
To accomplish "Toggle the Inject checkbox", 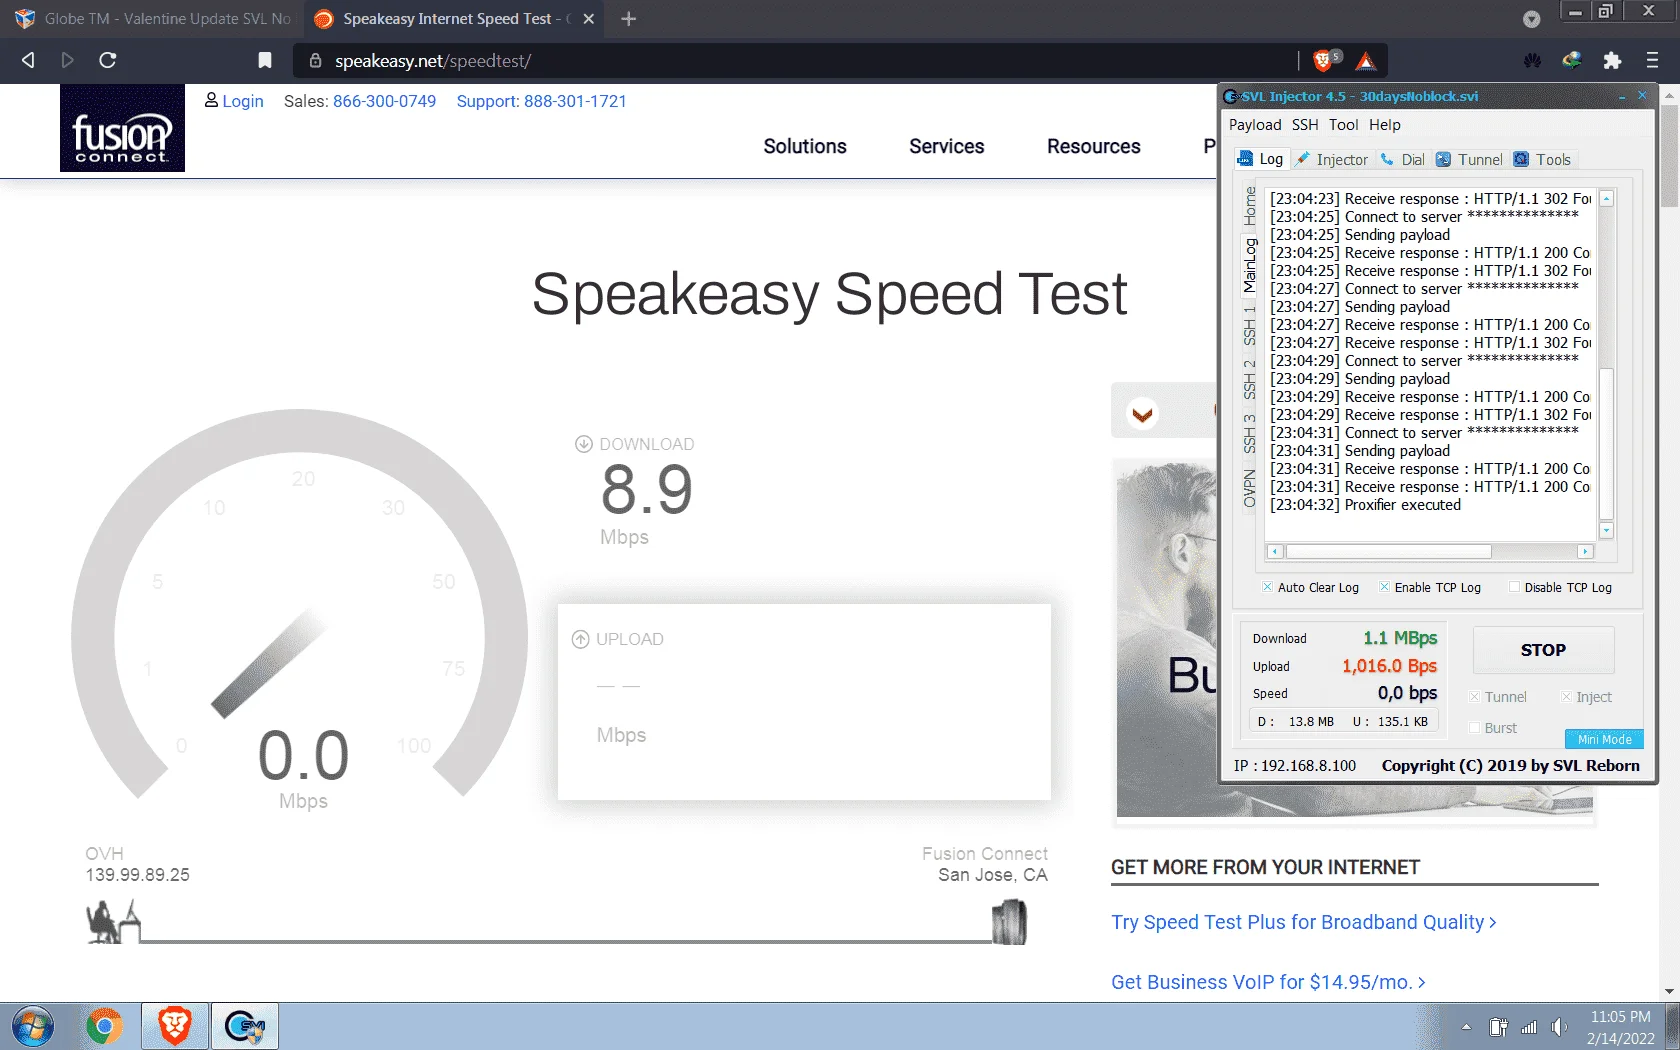I will 1566,697.
